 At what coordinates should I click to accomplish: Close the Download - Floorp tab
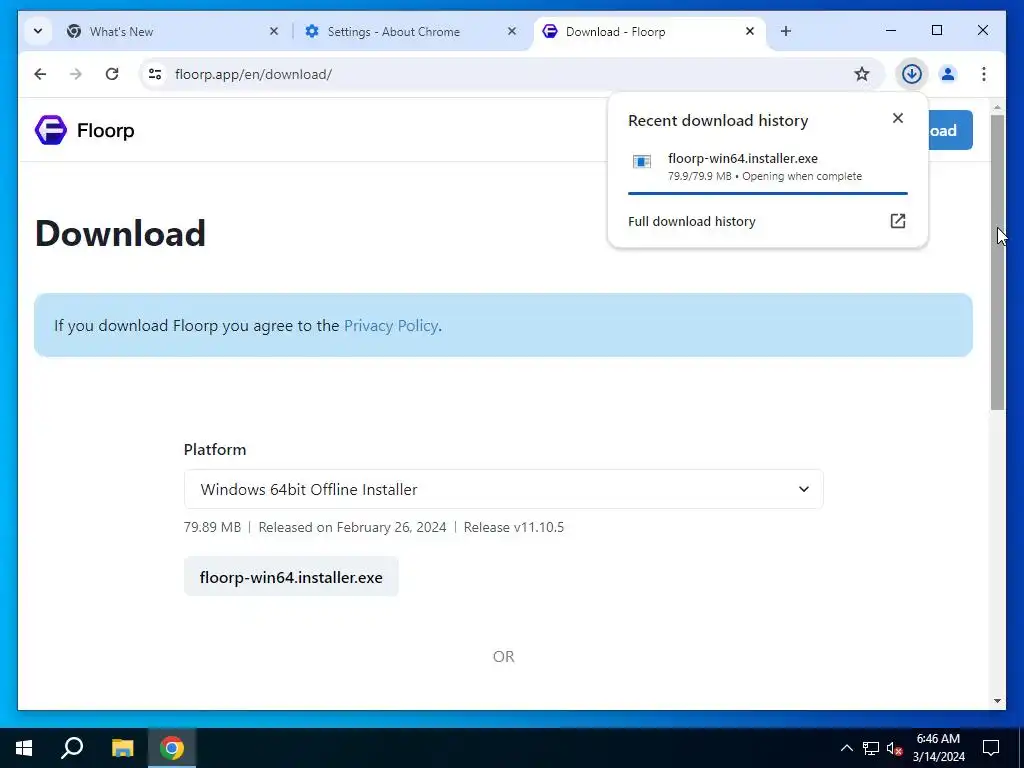click(750, 31)
